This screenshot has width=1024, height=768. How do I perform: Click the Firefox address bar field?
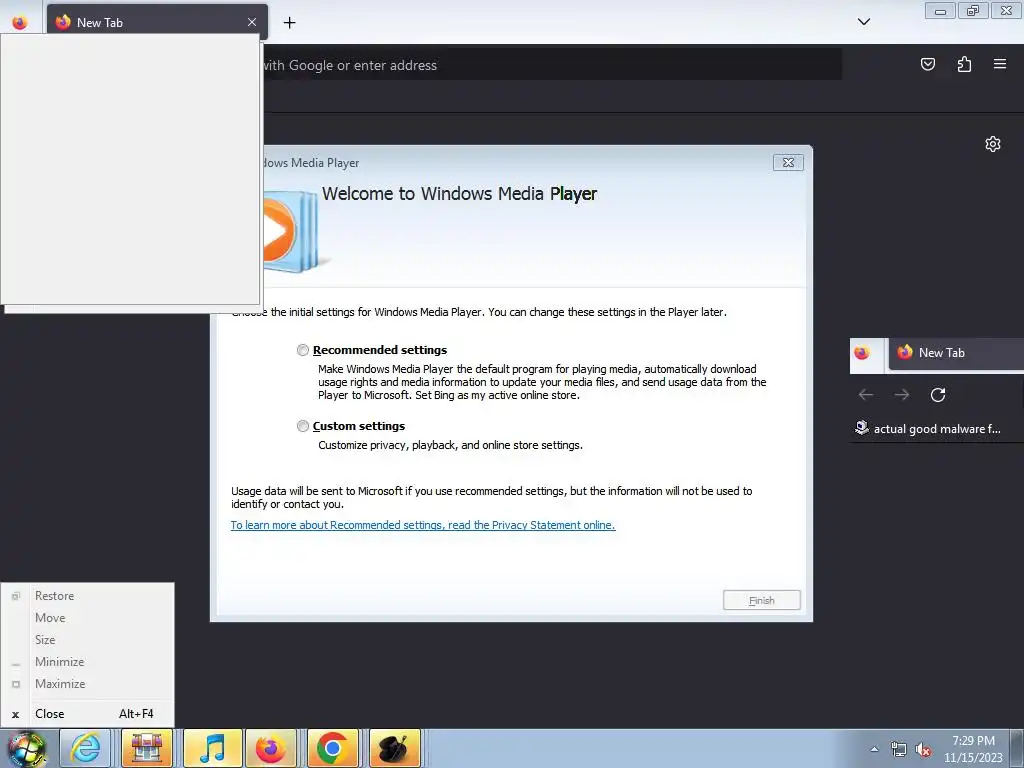[x=552, y=65]
